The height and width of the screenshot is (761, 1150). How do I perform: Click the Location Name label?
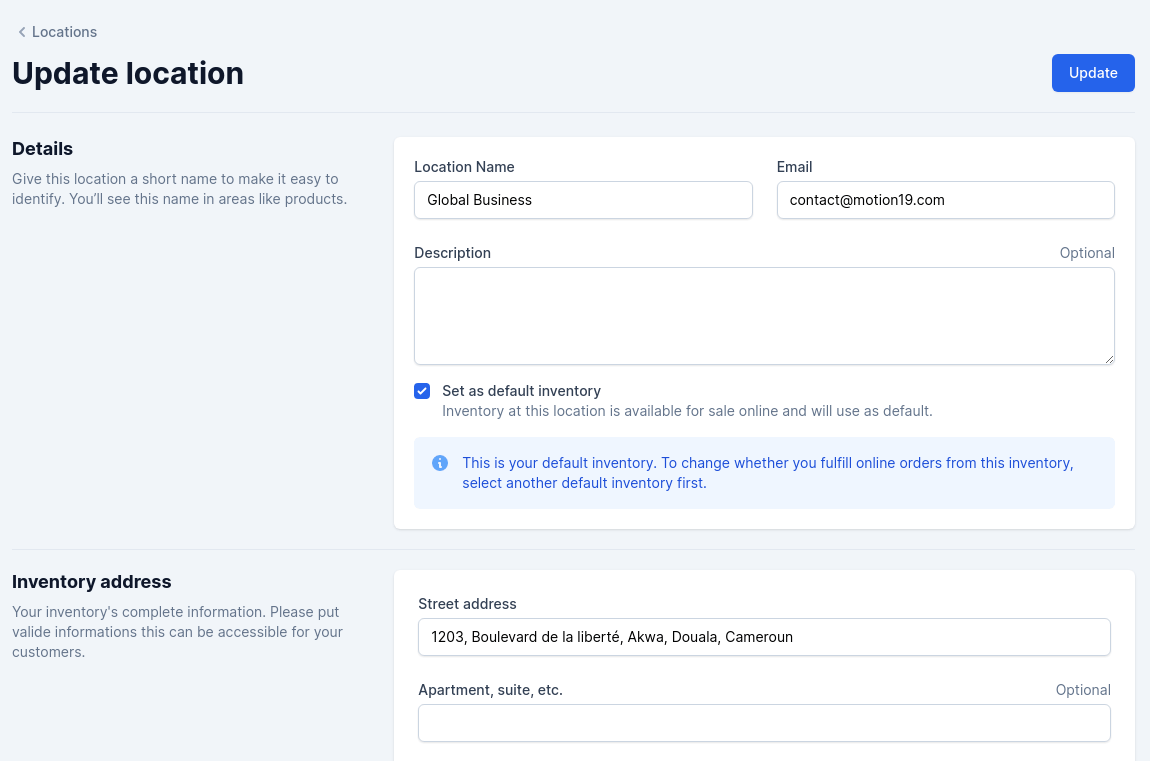click(464, 167)
